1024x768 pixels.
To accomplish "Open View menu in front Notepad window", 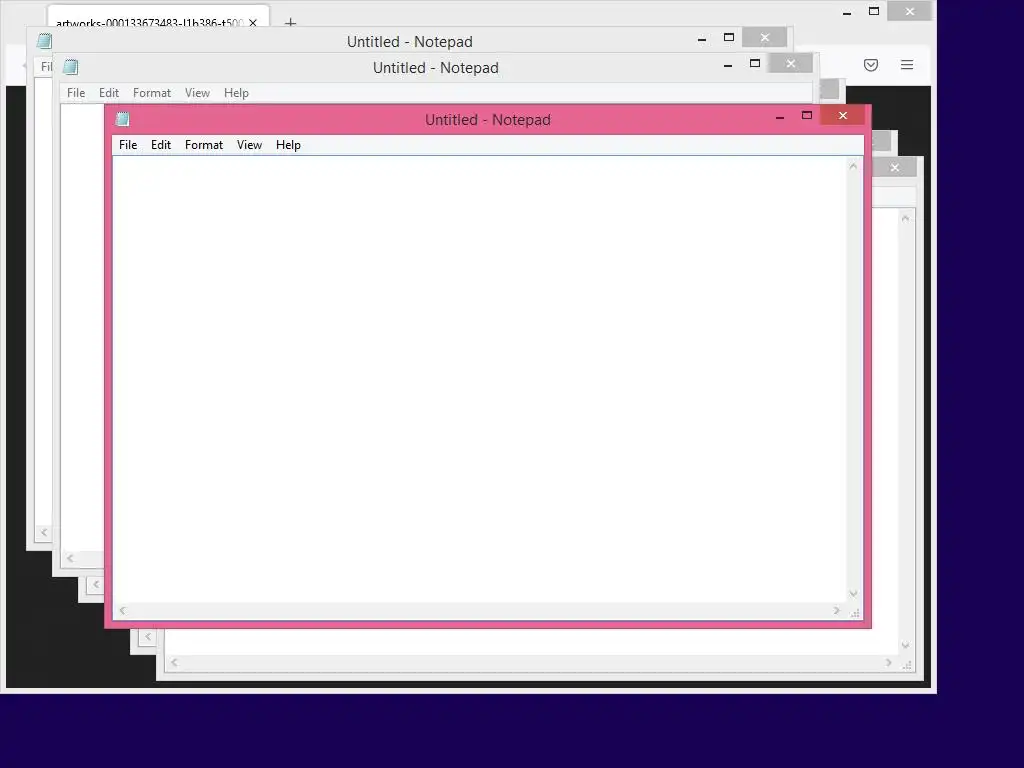I will tap(249, 145).
